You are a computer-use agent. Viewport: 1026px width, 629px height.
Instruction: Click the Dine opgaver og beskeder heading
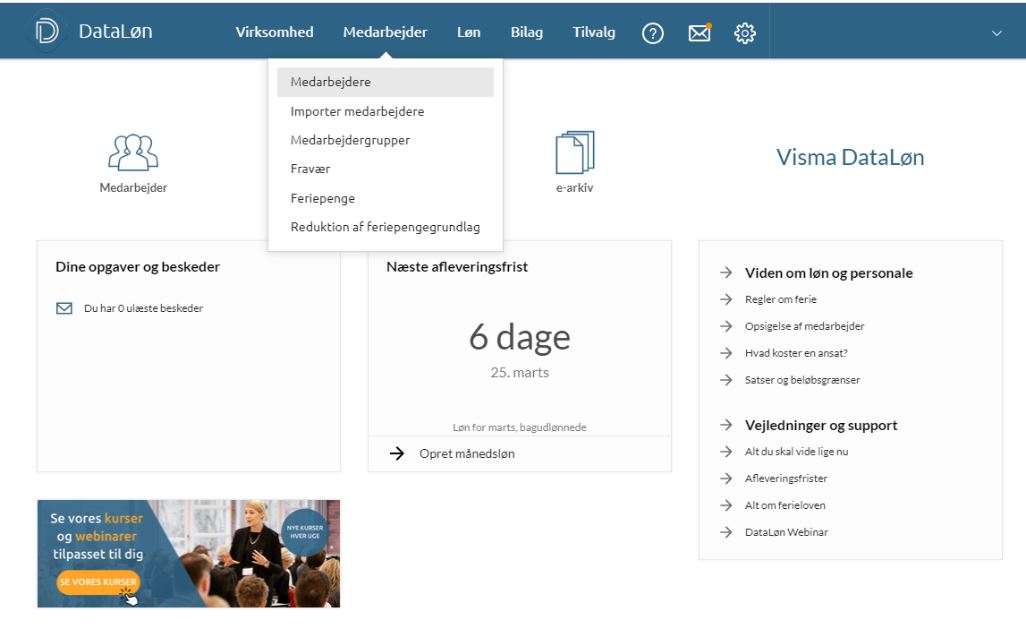click(137, 266)
